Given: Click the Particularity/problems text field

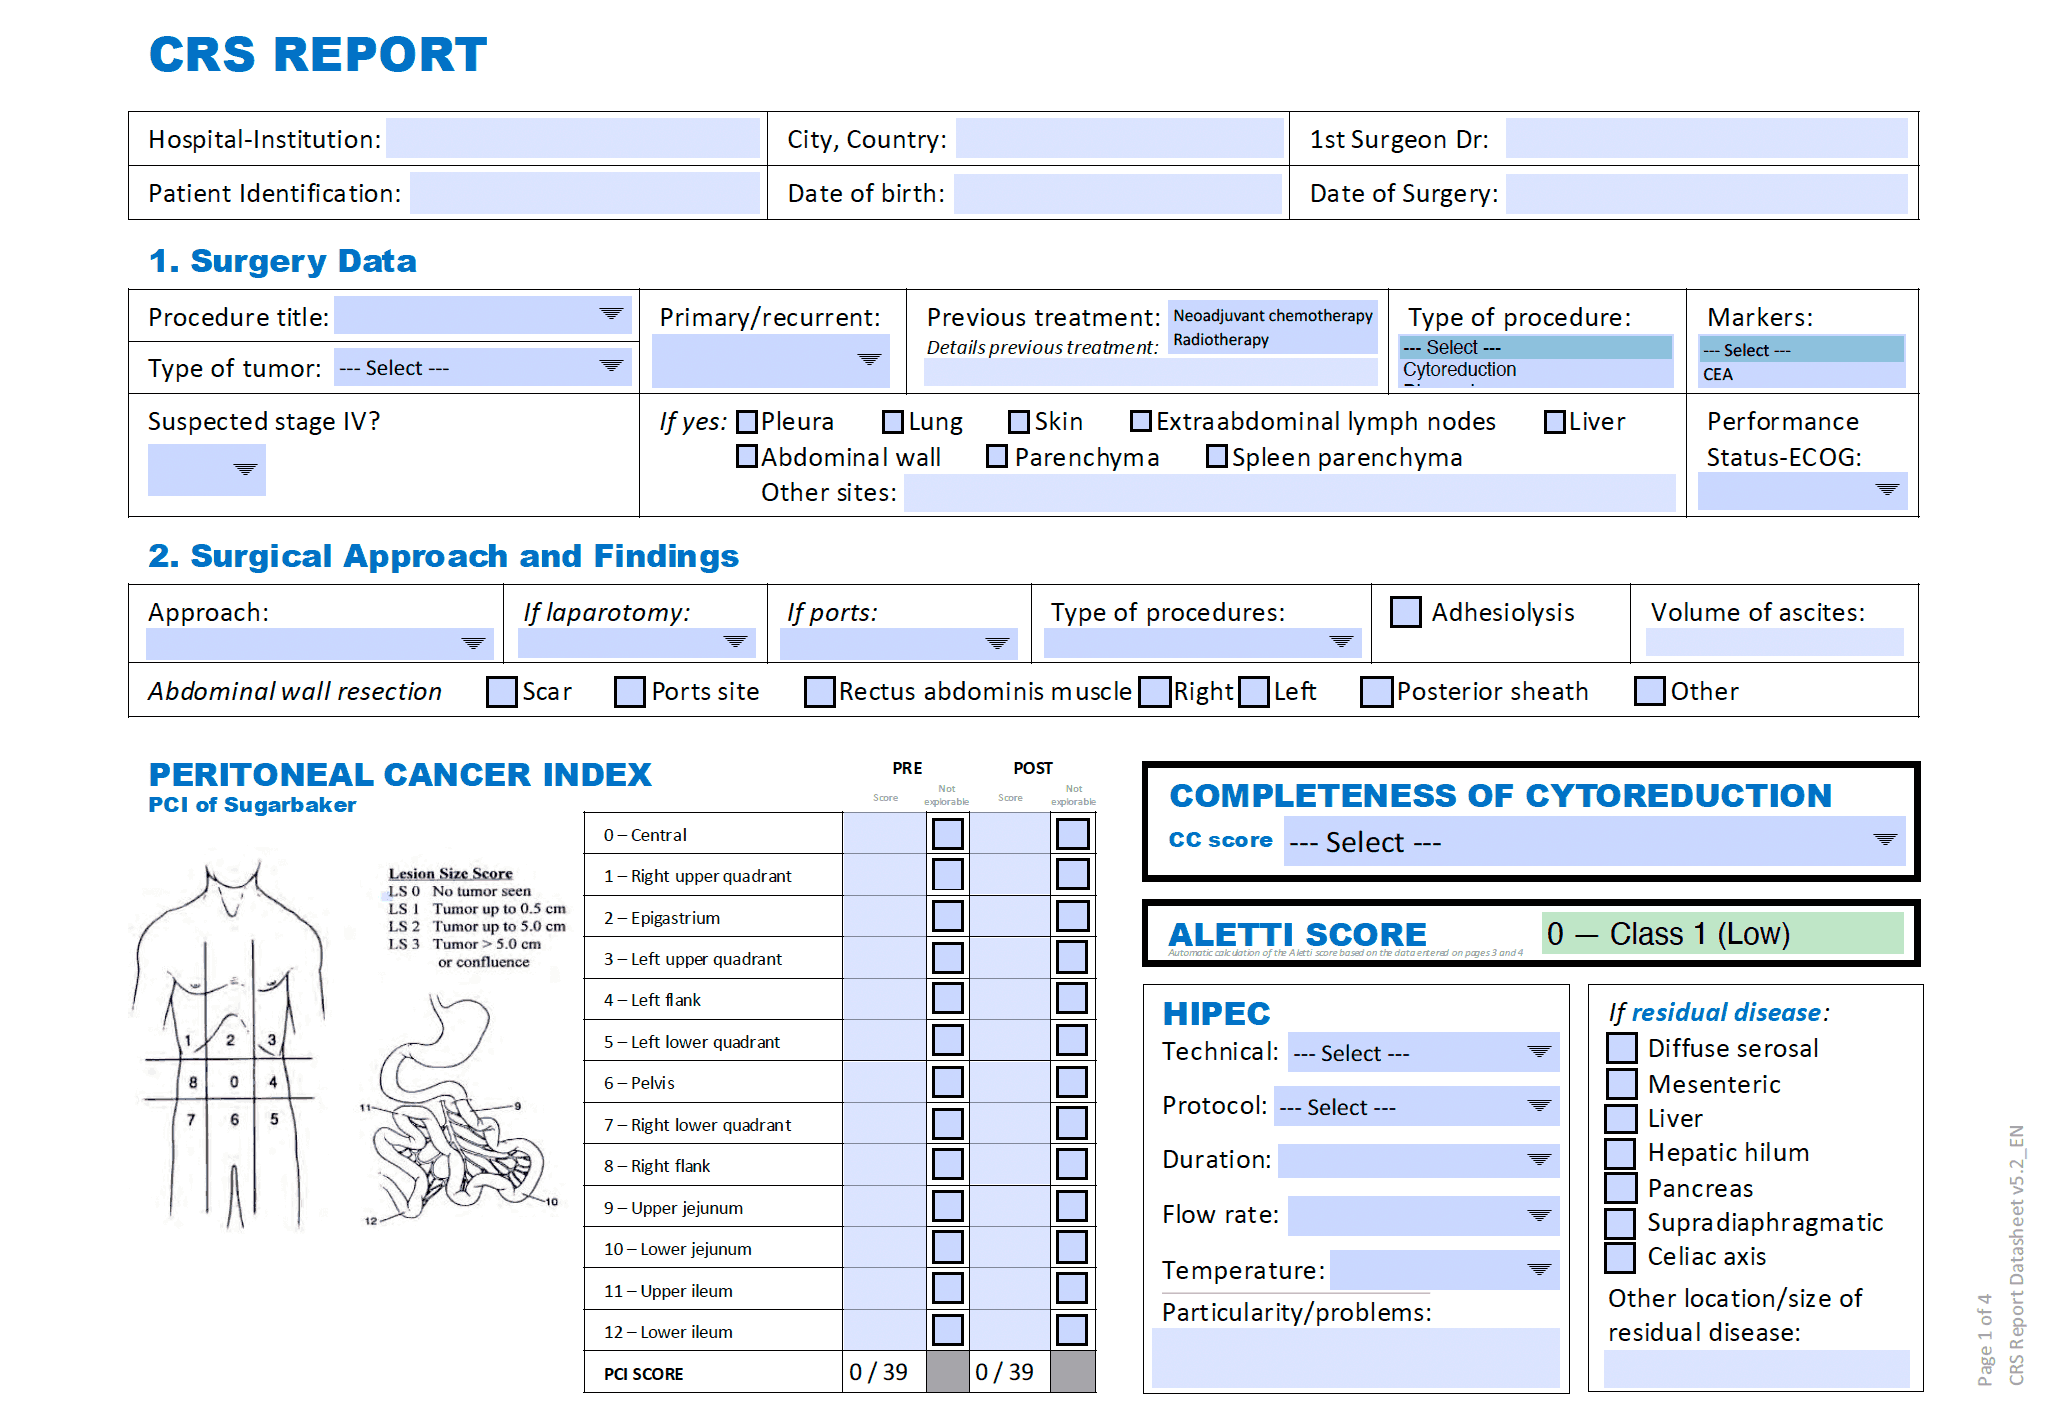Looking at the screenshot, I should click(1356, 1358).
